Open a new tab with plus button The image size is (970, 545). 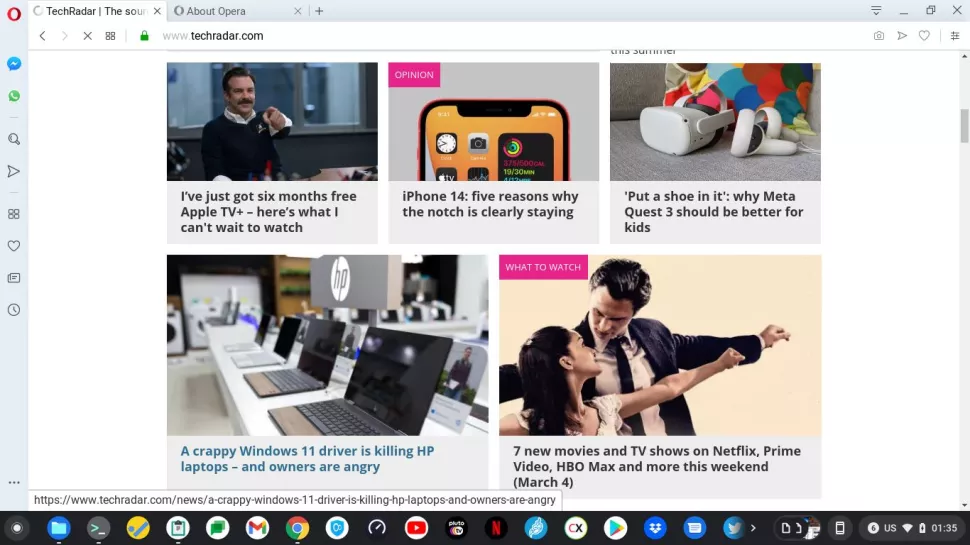point(319,11)
